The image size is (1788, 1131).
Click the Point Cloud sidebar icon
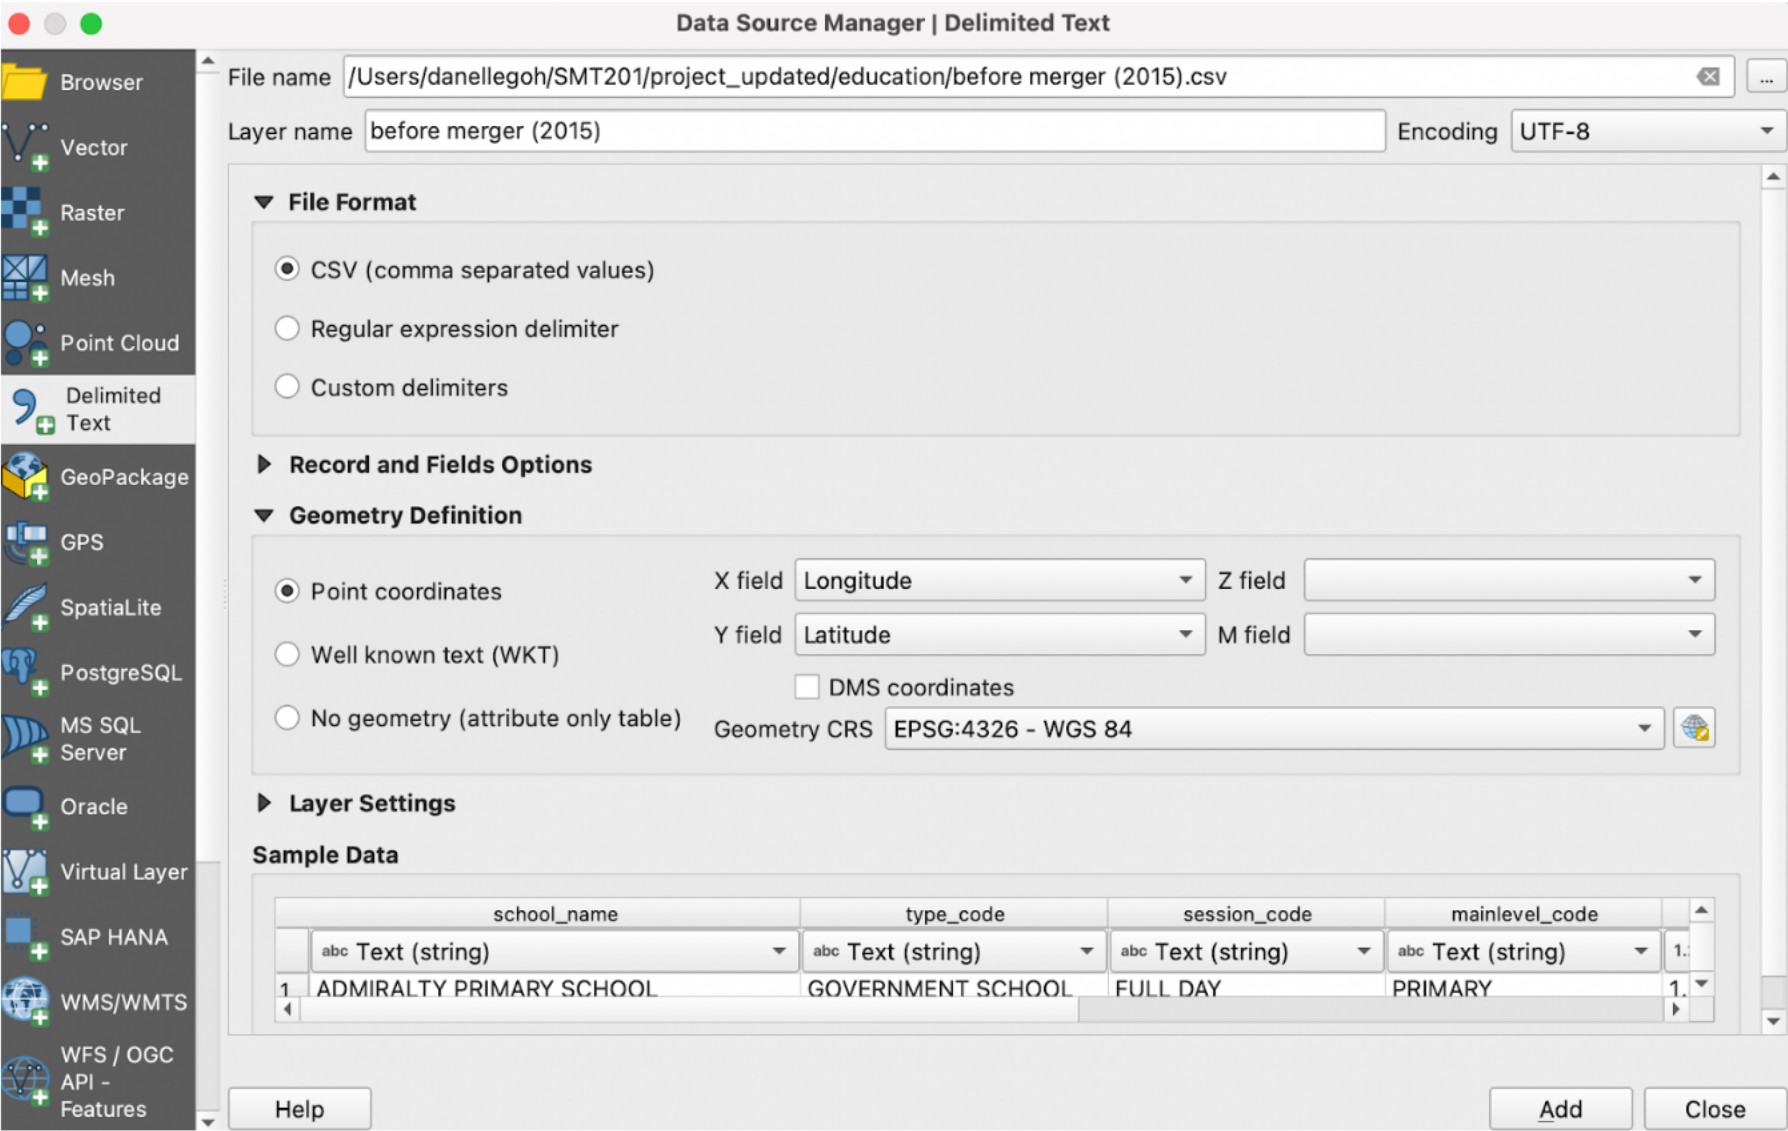coord(25,343)
